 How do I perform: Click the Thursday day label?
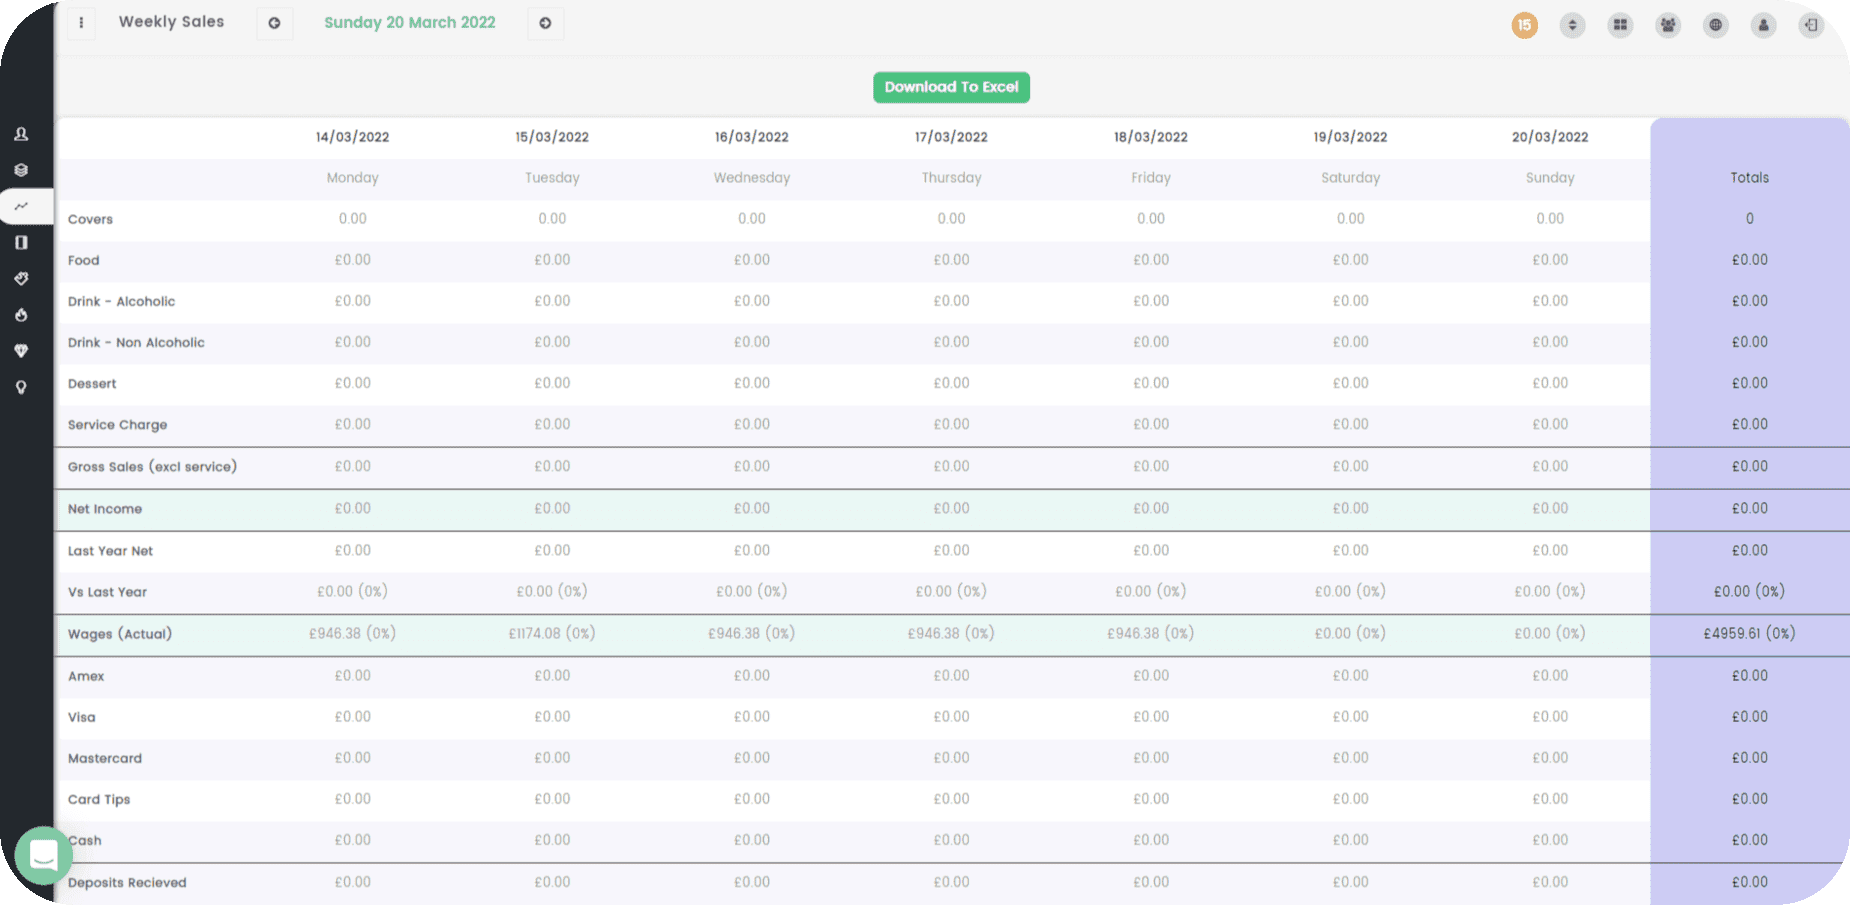coord(951,178)
